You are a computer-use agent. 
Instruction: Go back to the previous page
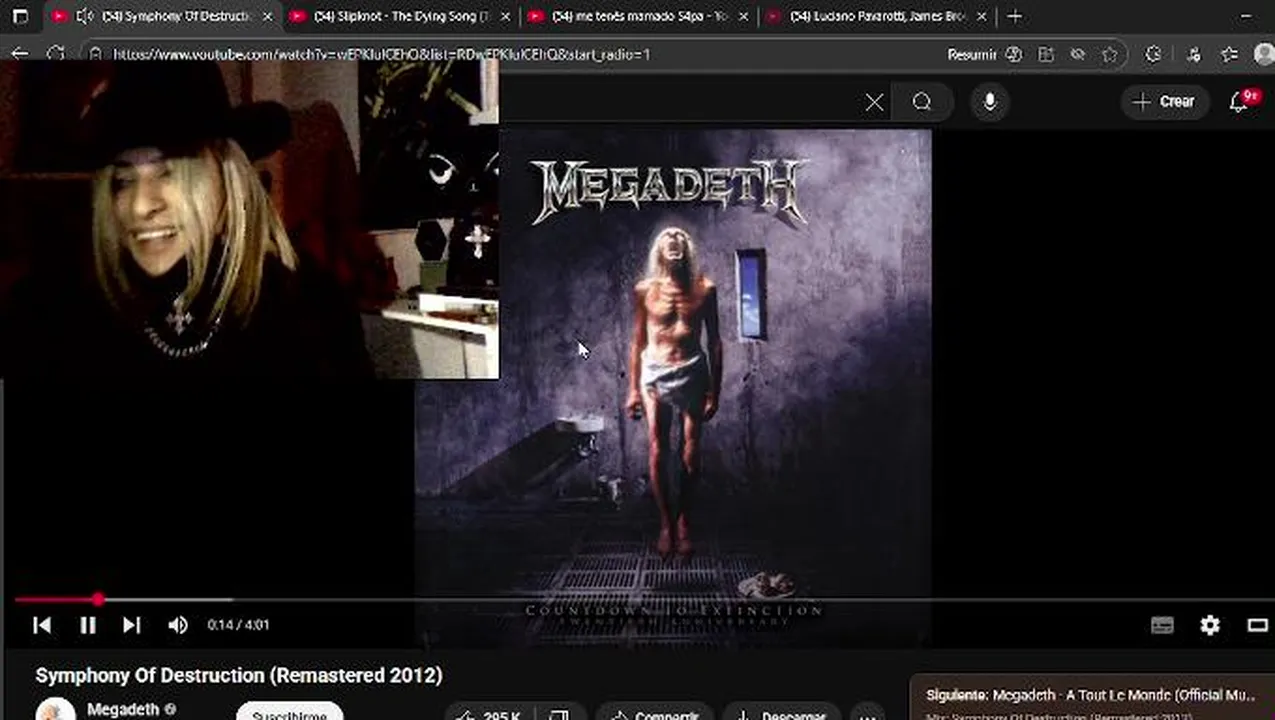click(20, 54)
